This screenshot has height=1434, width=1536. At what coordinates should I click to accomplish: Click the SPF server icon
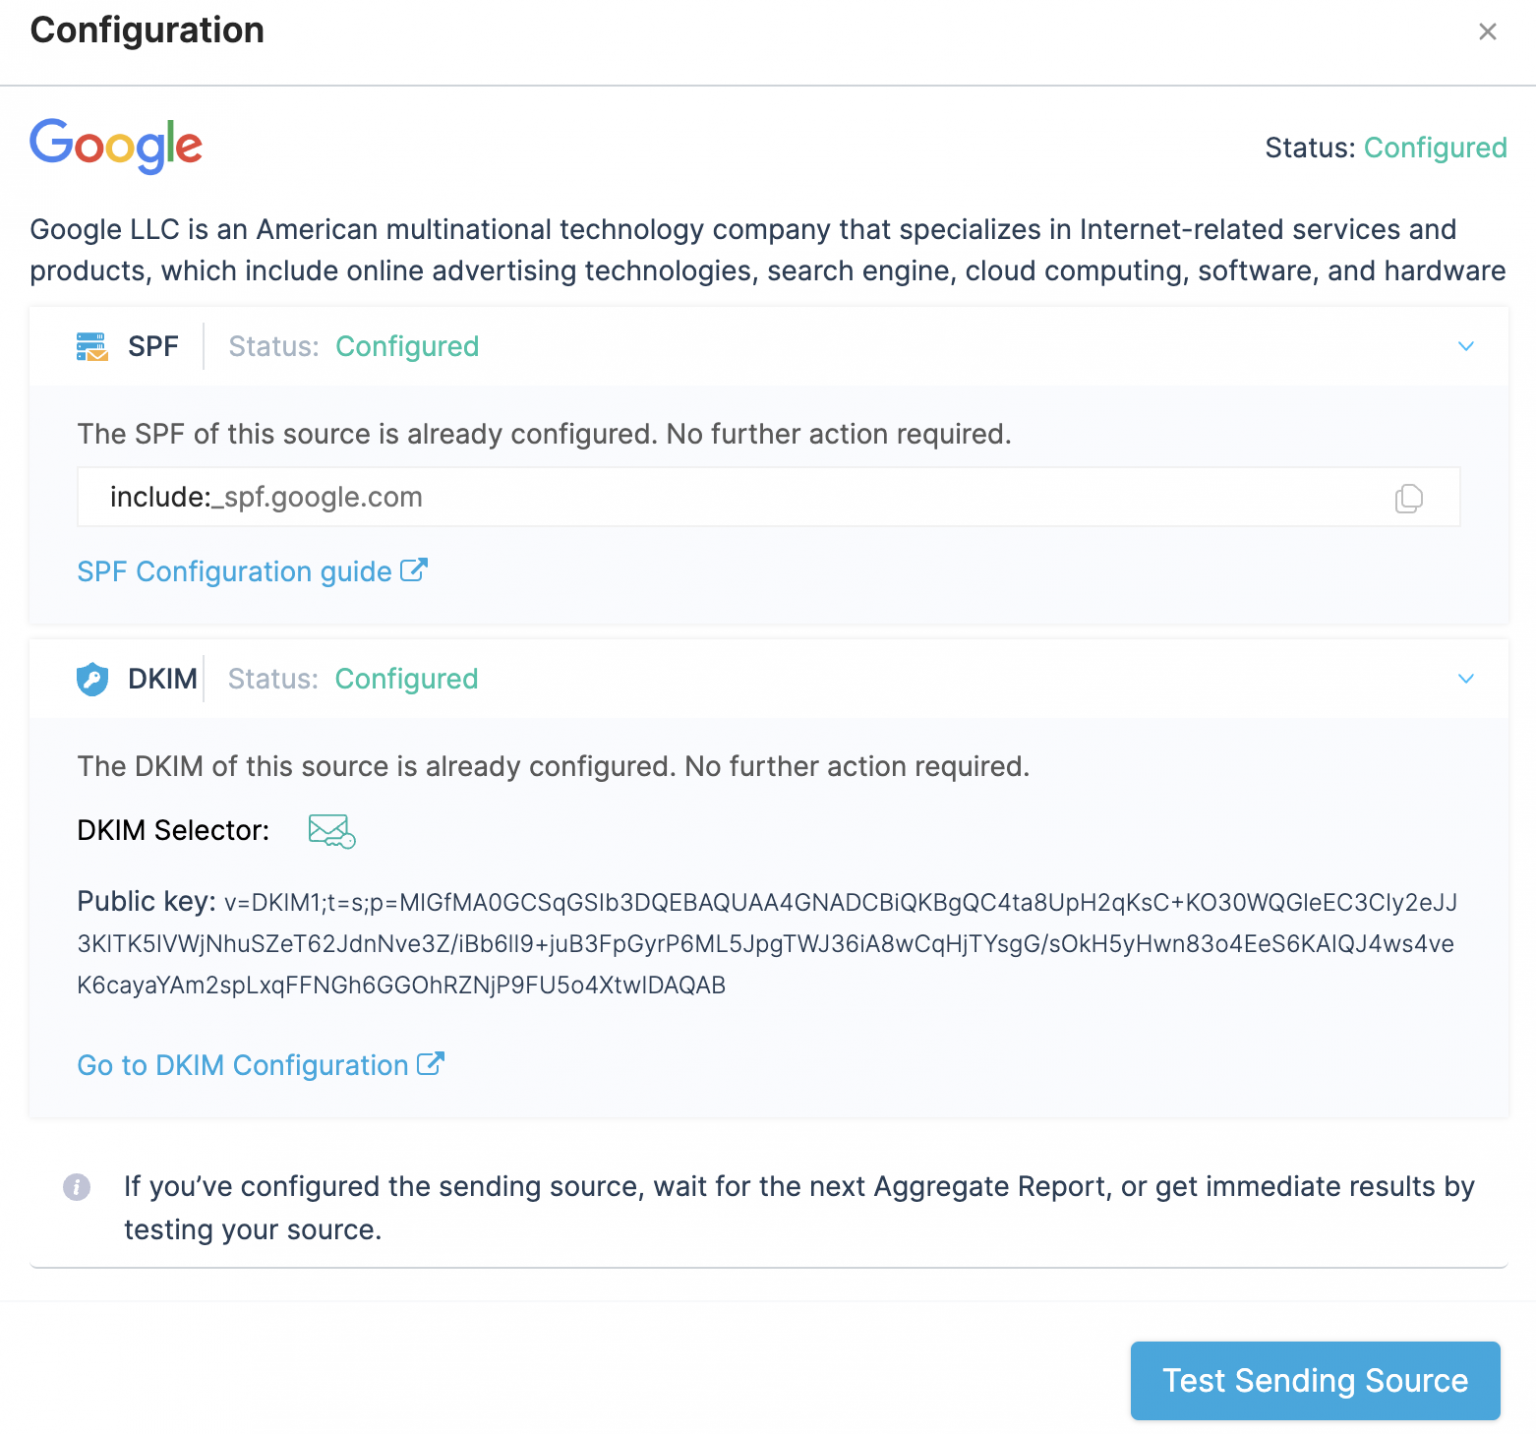click(91, 346)
